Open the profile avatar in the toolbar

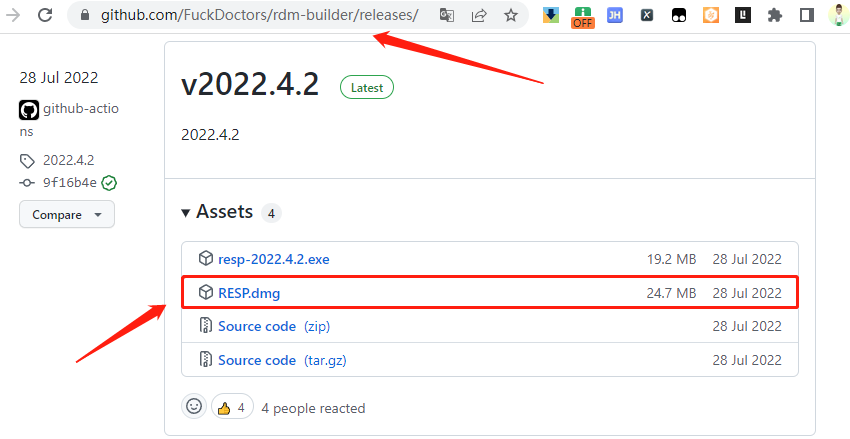(x=839, y=15)
